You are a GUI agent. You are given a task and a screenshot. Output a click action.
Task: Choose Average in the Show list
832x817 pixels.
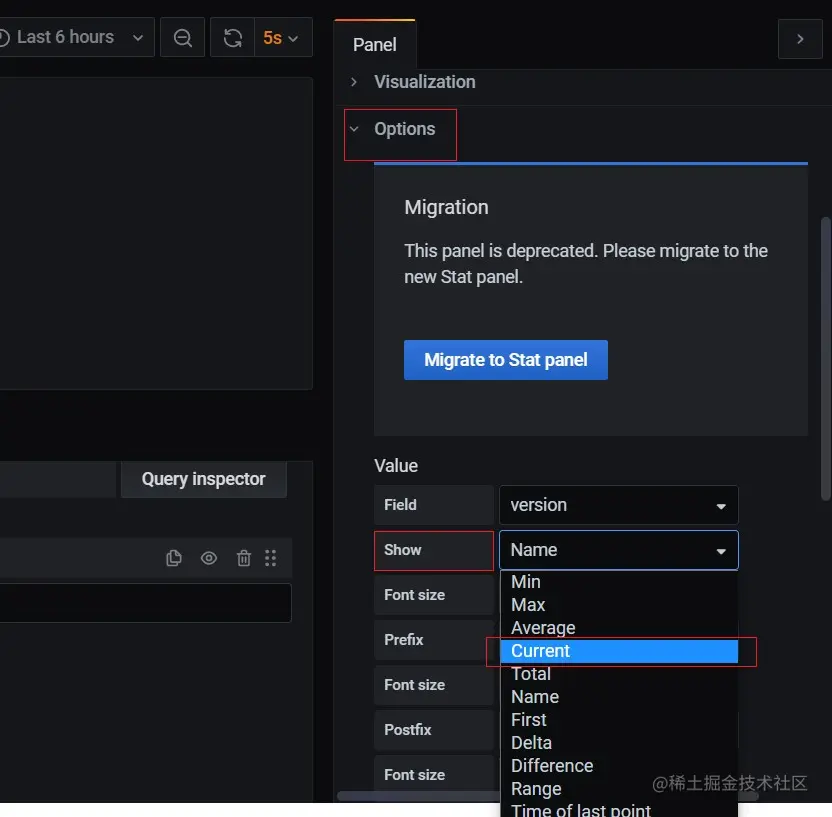pos(619,628)
